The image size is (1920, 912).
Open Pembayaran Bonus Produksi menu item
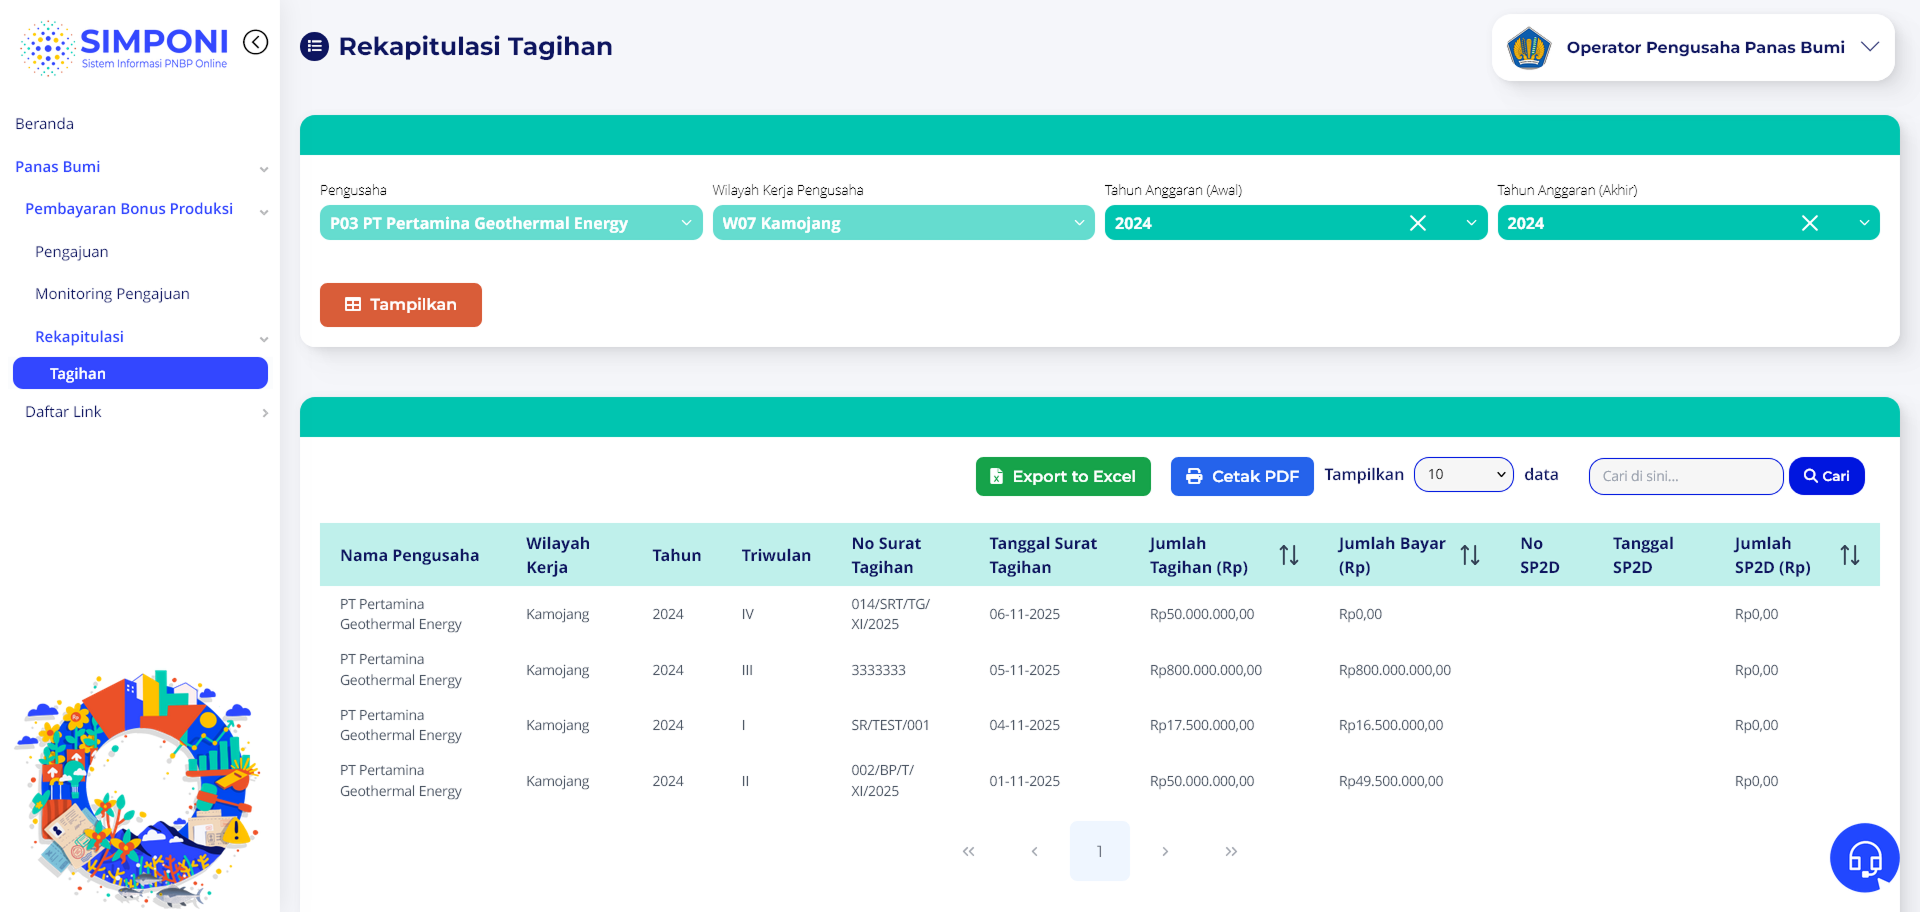point(129,209)
